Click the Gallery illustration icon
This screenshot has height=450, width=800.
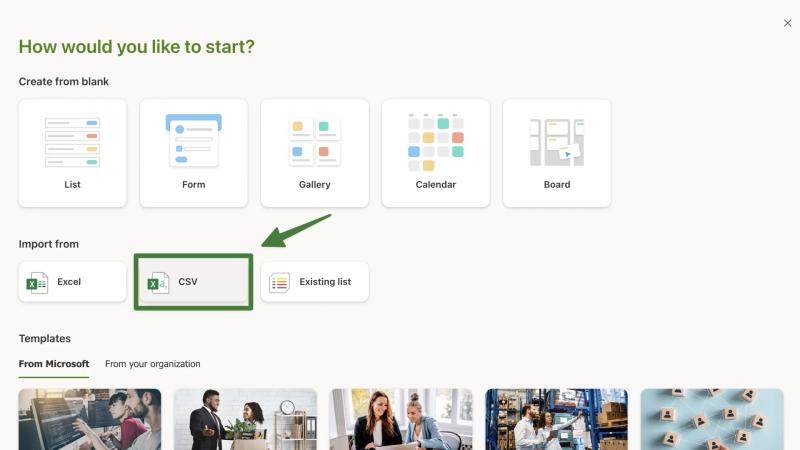pyautogui.click(x=315, y=142)
